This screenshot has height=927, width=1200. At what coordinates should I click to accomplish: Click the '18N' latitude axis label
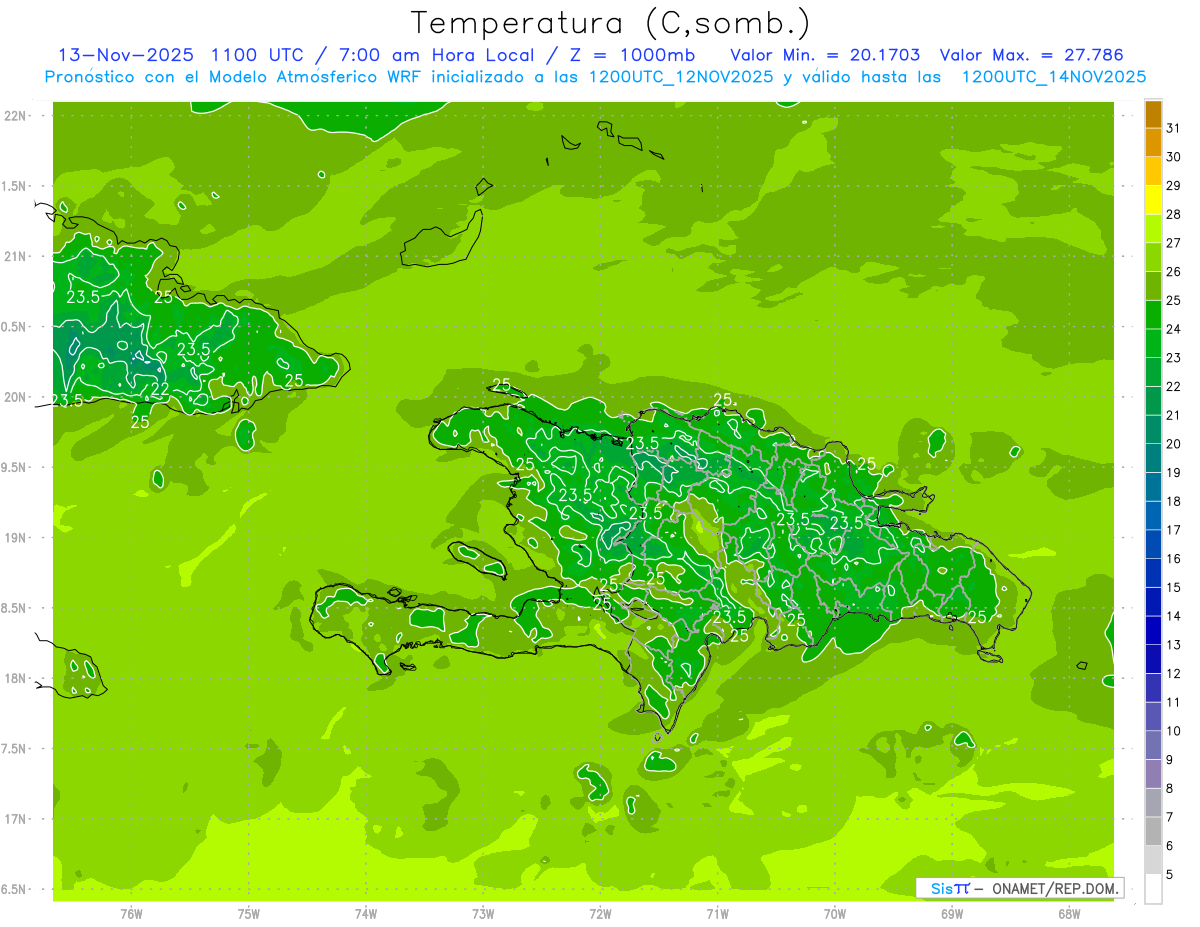(x=16, y=678)
